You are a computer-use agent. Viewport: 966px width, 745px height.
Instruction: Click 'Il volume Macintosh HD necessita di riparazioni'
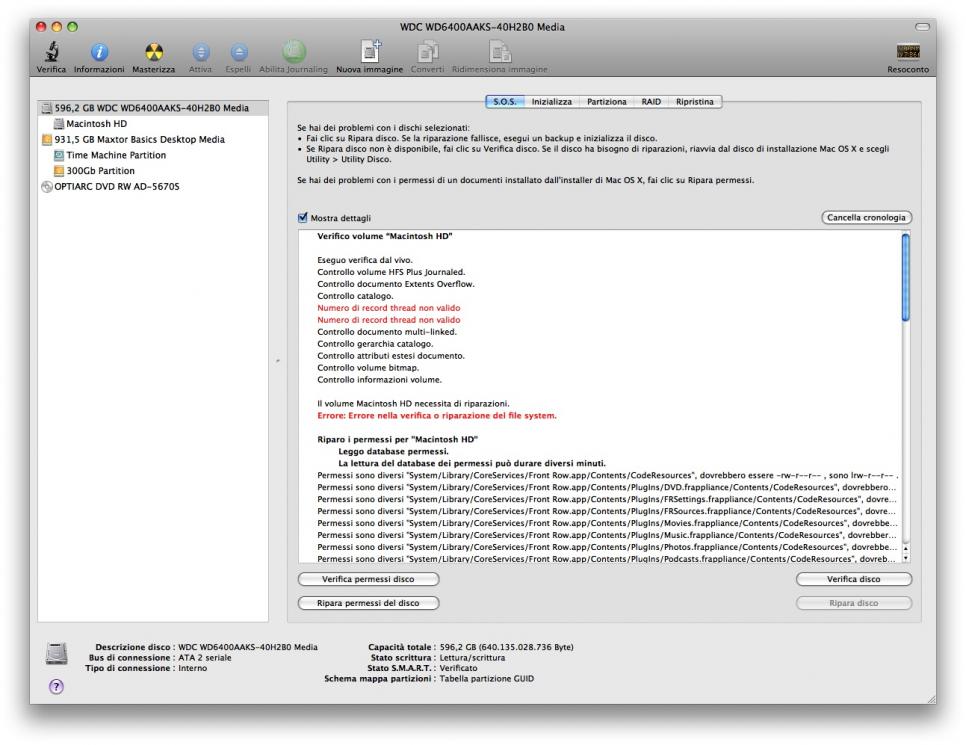[x=413, y=404]
